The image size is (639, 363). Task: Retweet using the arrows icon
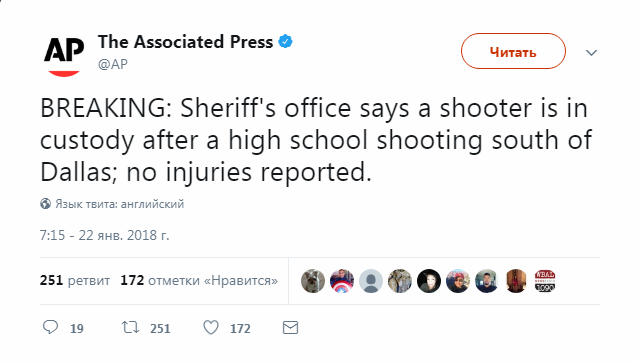point(130,327)
